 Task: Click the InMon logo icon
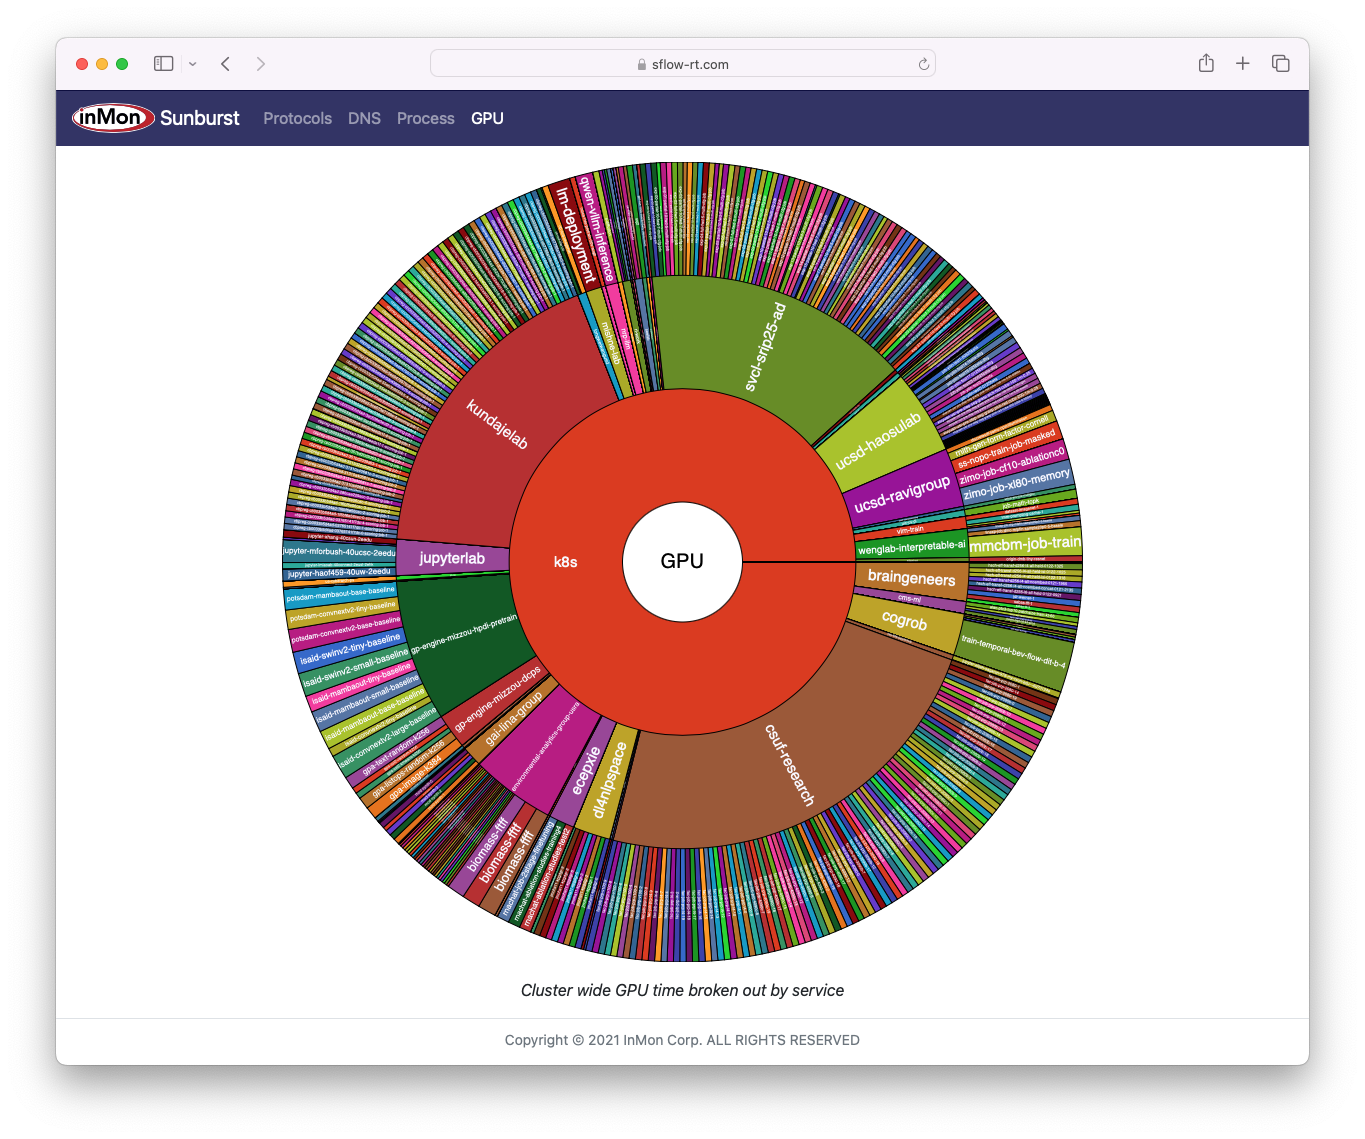pyautogui.click(x=113, y=118)
